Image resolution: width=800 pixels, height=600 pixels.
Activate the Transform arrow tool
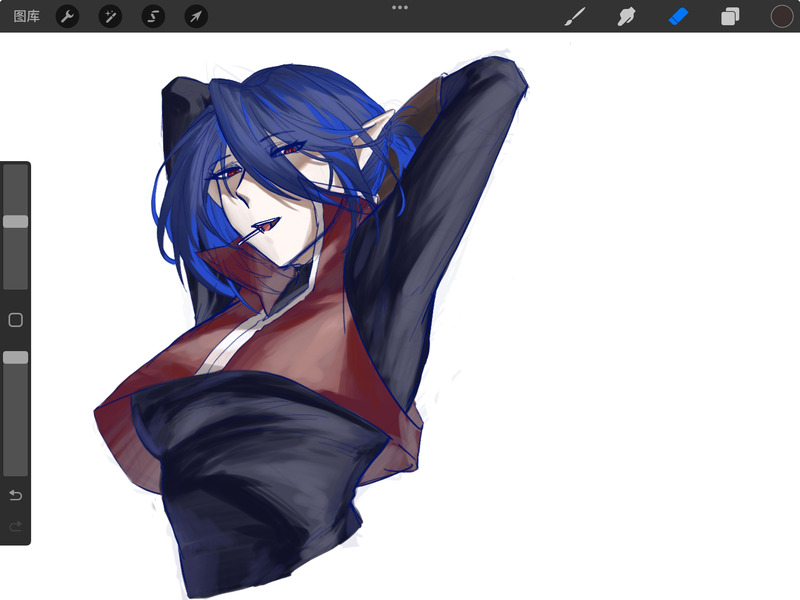click(196, 16)
